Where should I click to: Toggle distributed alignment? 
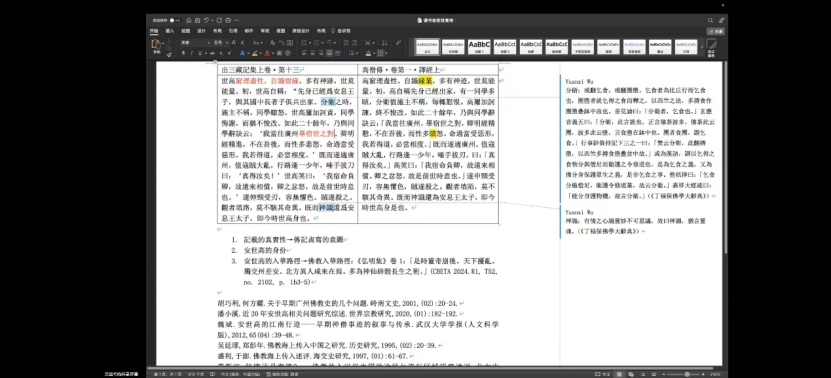point(338,53)
